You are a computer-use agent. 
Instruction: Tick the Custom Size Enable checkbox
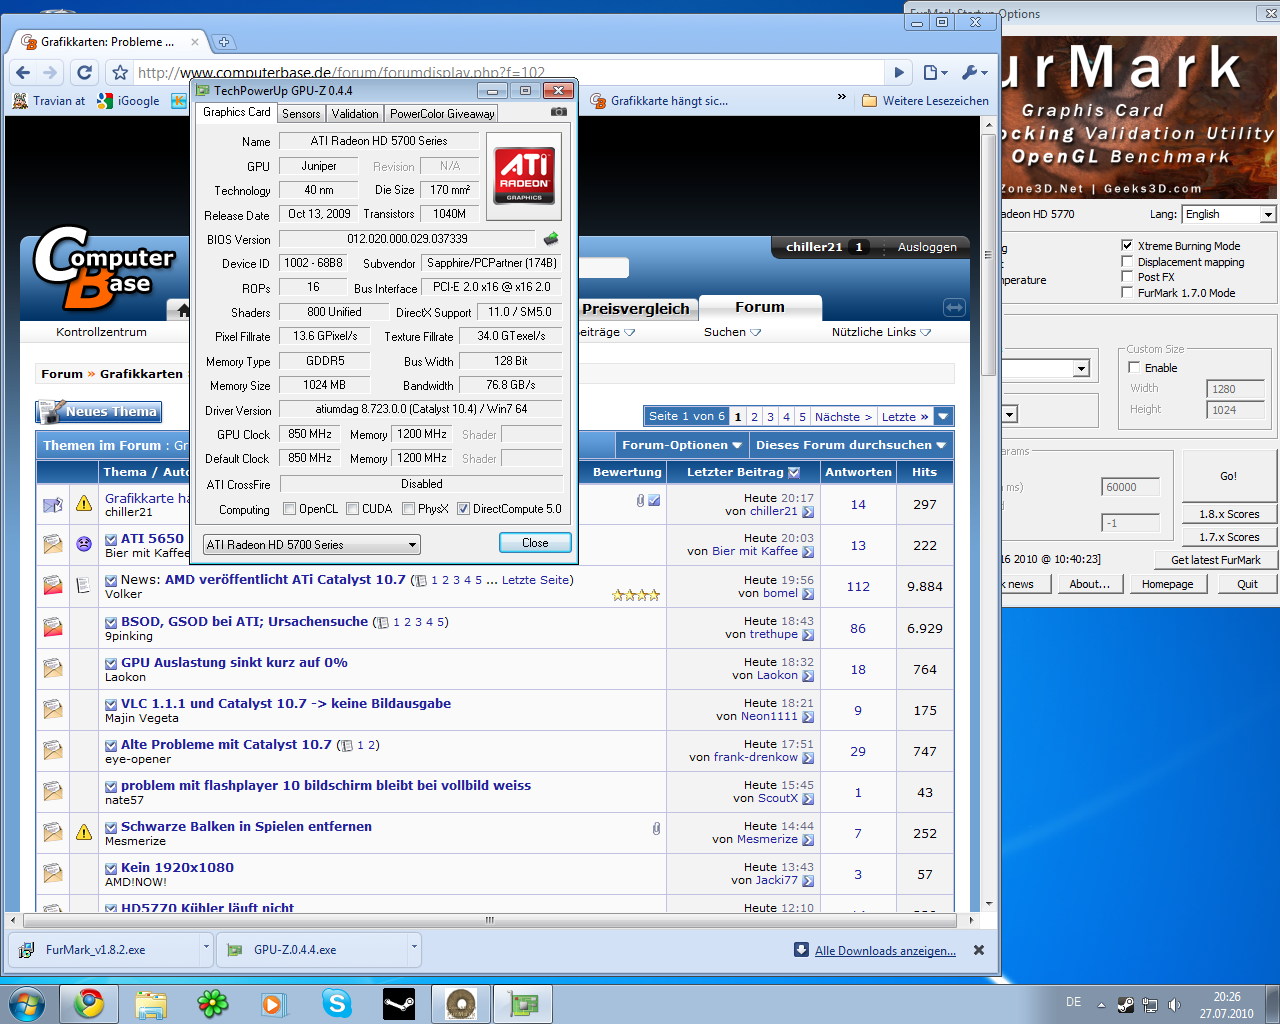pyautogui.click(x=1134, y=367)
